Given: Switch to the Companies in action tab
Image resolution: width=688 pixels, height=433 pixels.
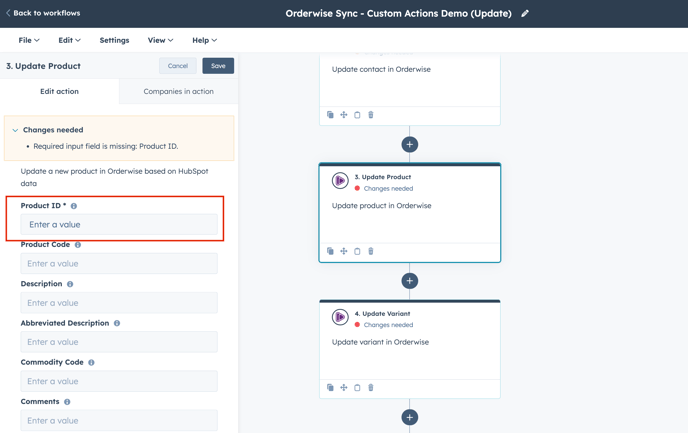Looking at the screenshot, I should [x=179, y=91].
